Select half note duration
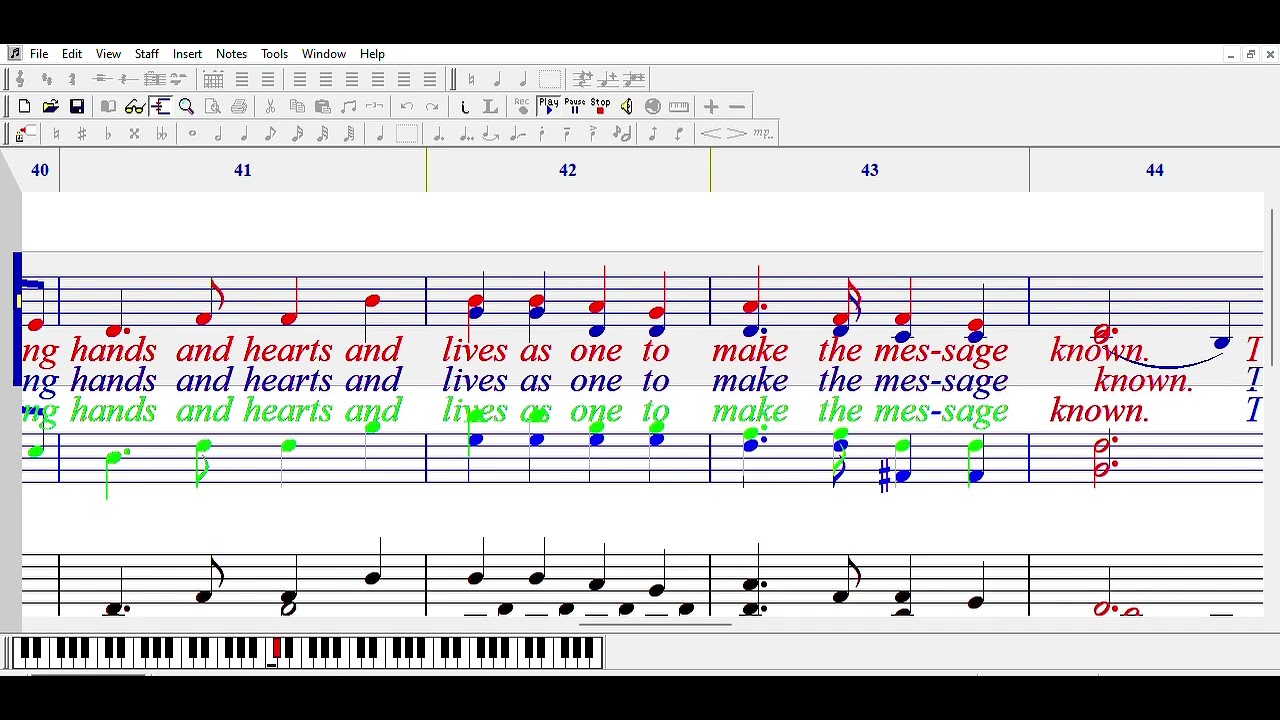 218,133
